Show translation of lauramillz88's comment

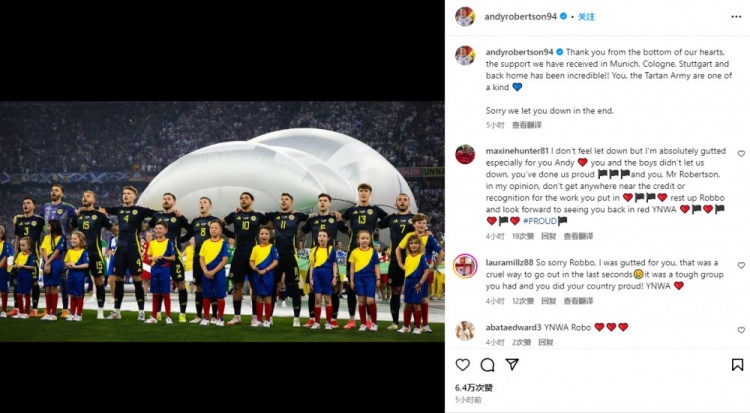pyautogui.click(x=578, y=301)
